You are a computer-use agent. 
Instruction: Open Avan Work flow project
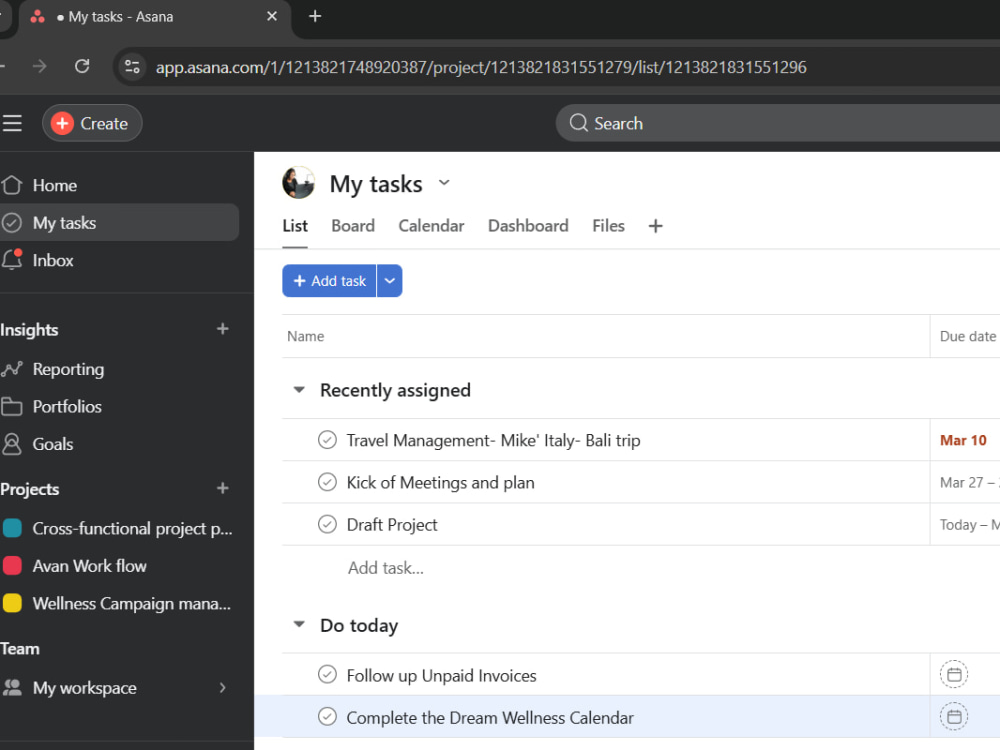coord(119,566)
